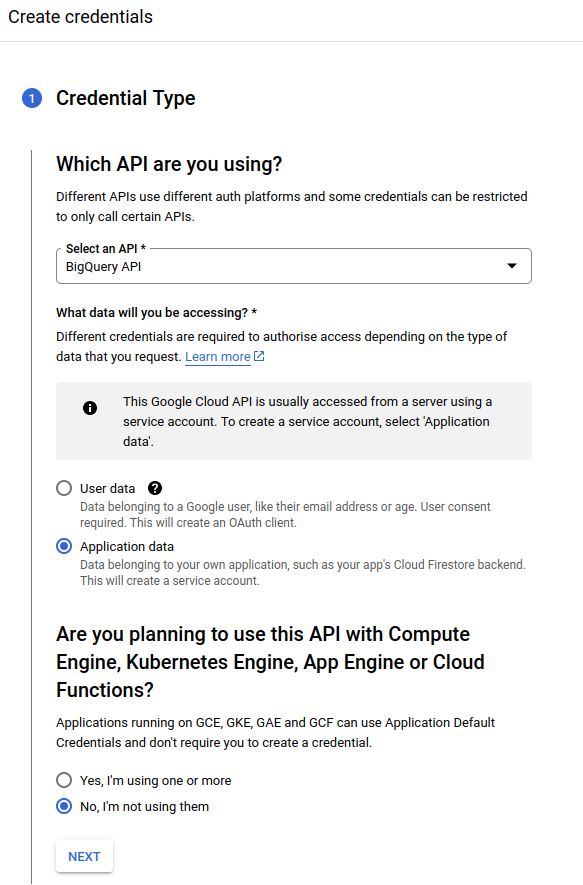Click the service account notice text
Viewport: 583px width, 885px height.
click(308, 422)
